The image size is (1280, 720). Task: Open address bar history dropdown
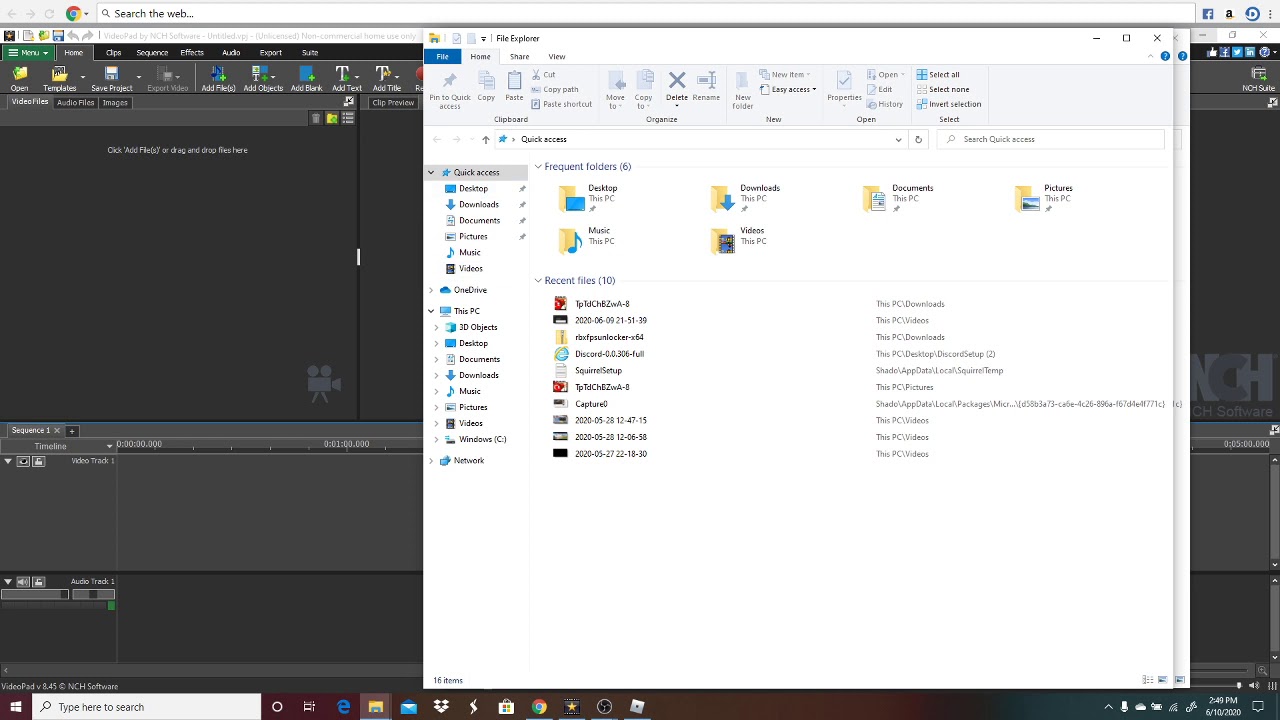coord(899,139)
